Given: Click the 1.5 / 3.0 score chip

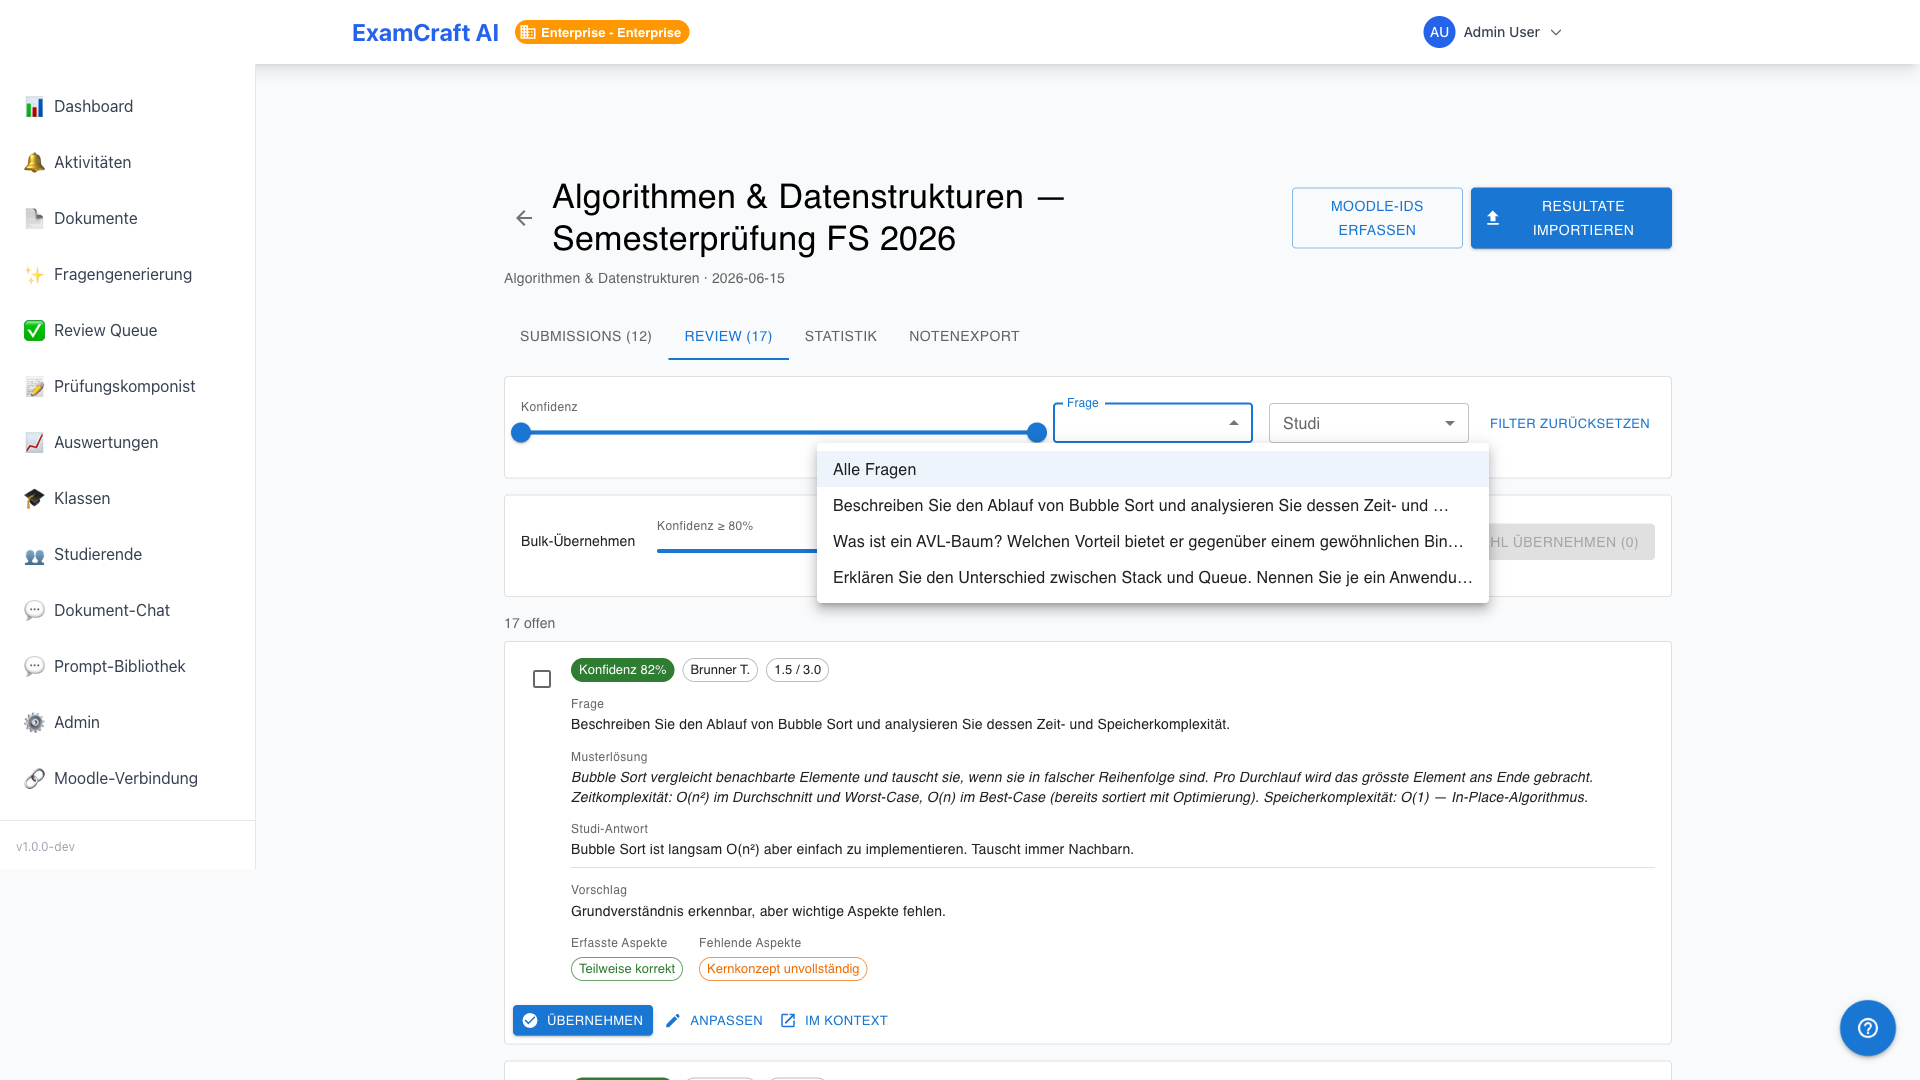Looking at the screenshot, I should coord(797,670).
